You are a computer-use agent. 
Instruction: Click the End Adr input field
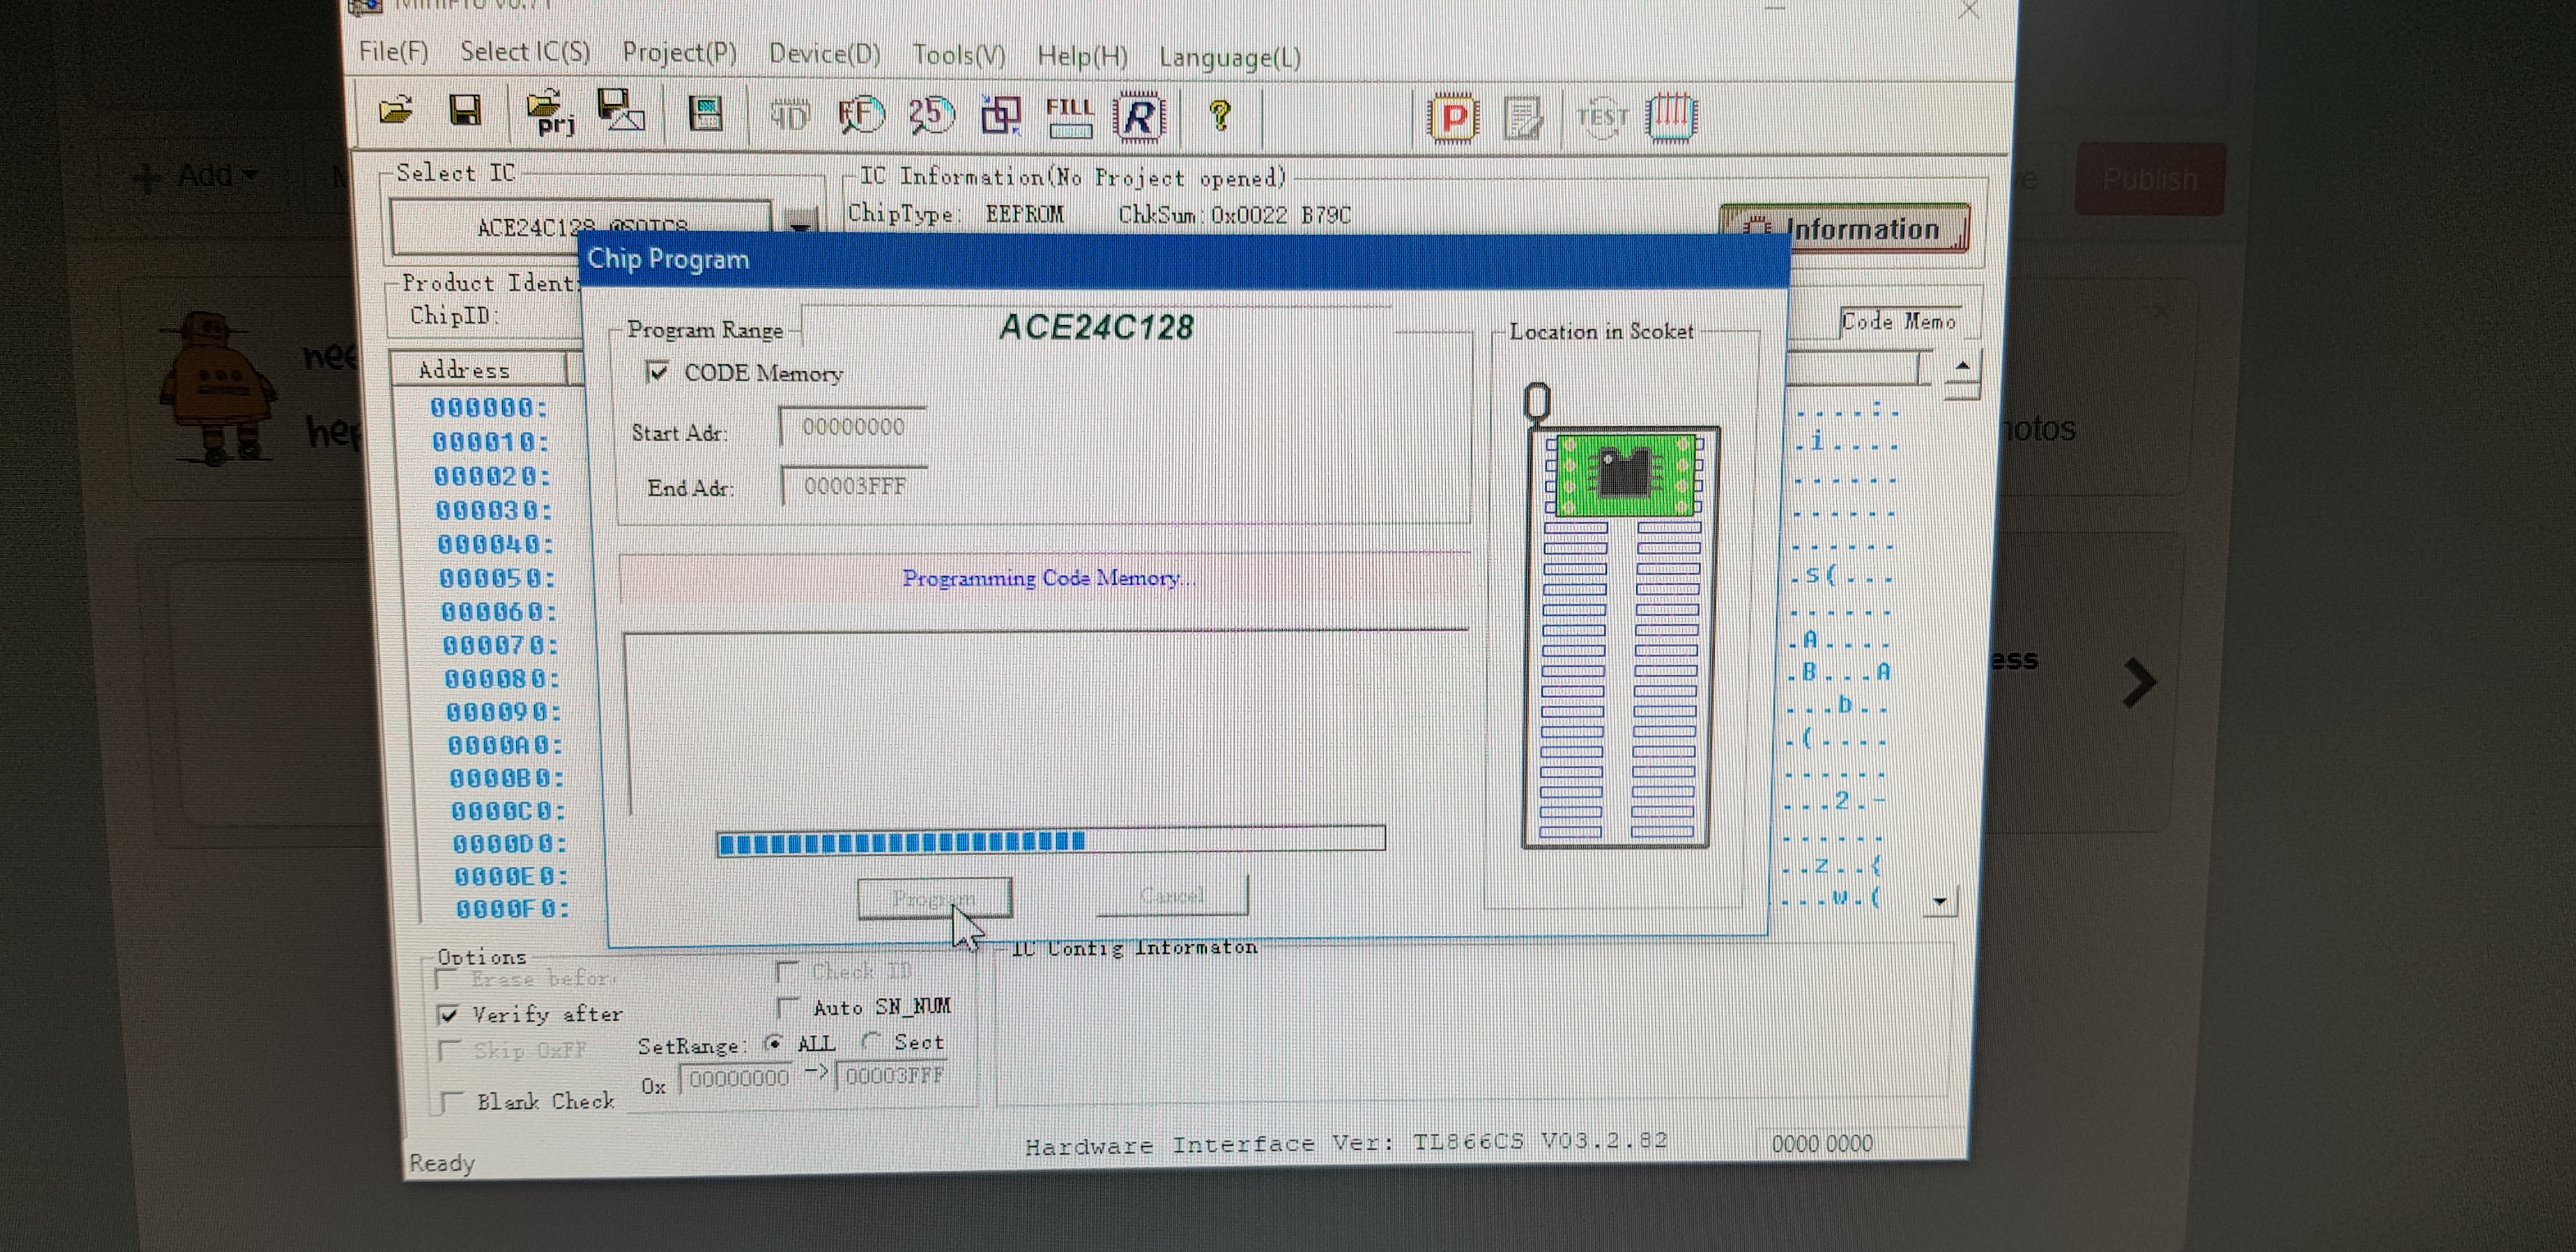854,486
